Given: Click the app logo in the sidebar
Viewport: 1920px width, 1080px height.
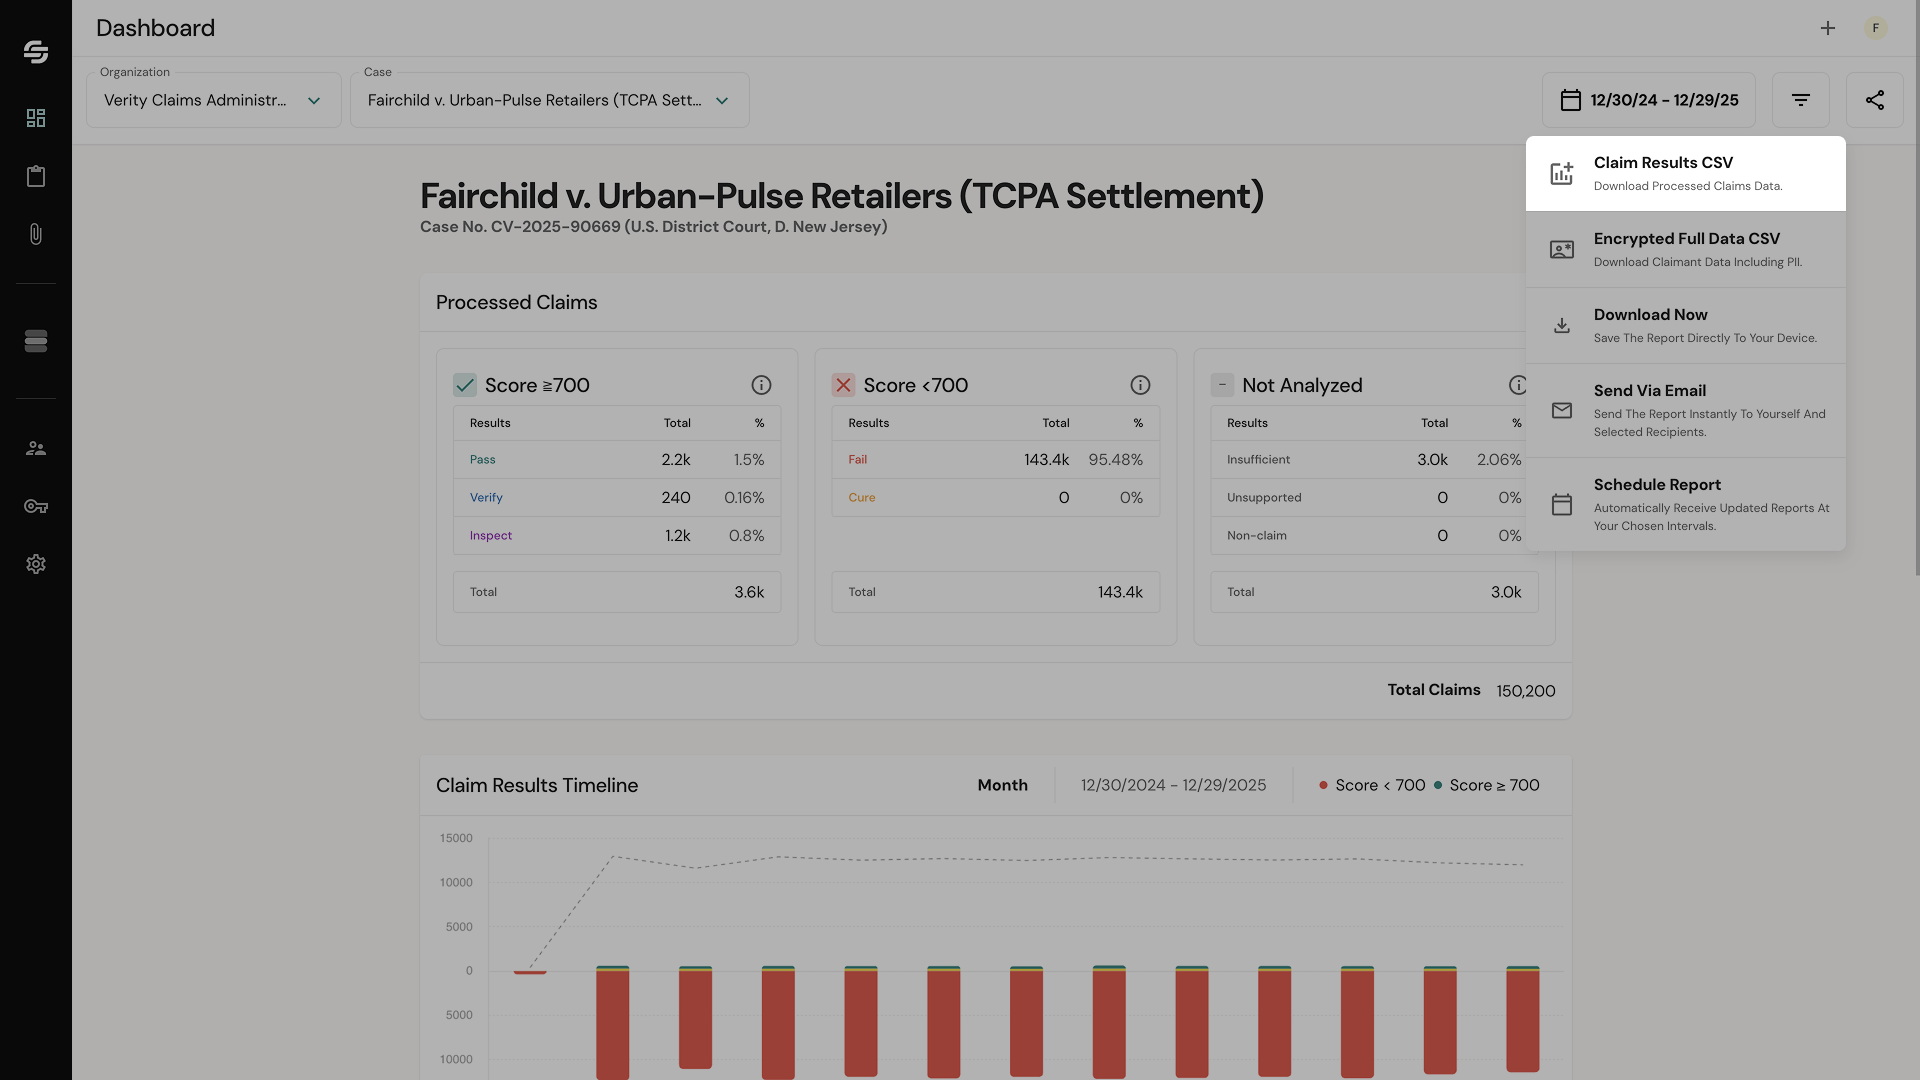Looking at the screenshot, I should tap(36, 52).
